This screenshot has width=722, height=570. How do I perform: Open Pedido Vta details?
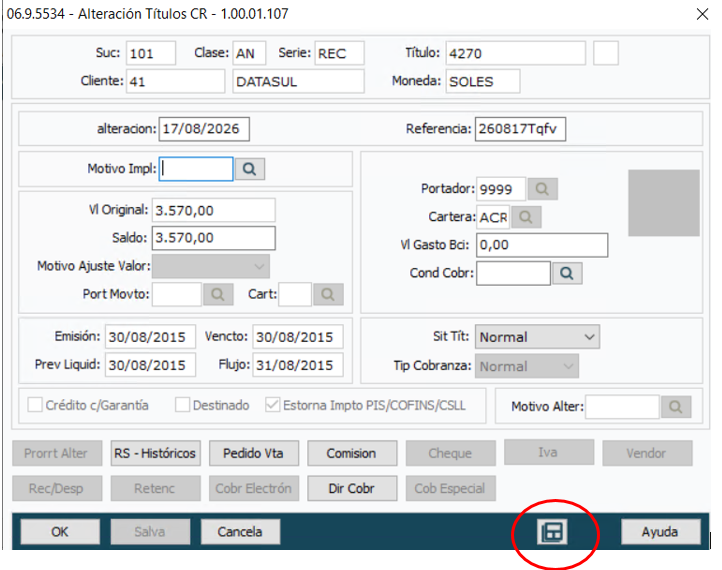253,453
